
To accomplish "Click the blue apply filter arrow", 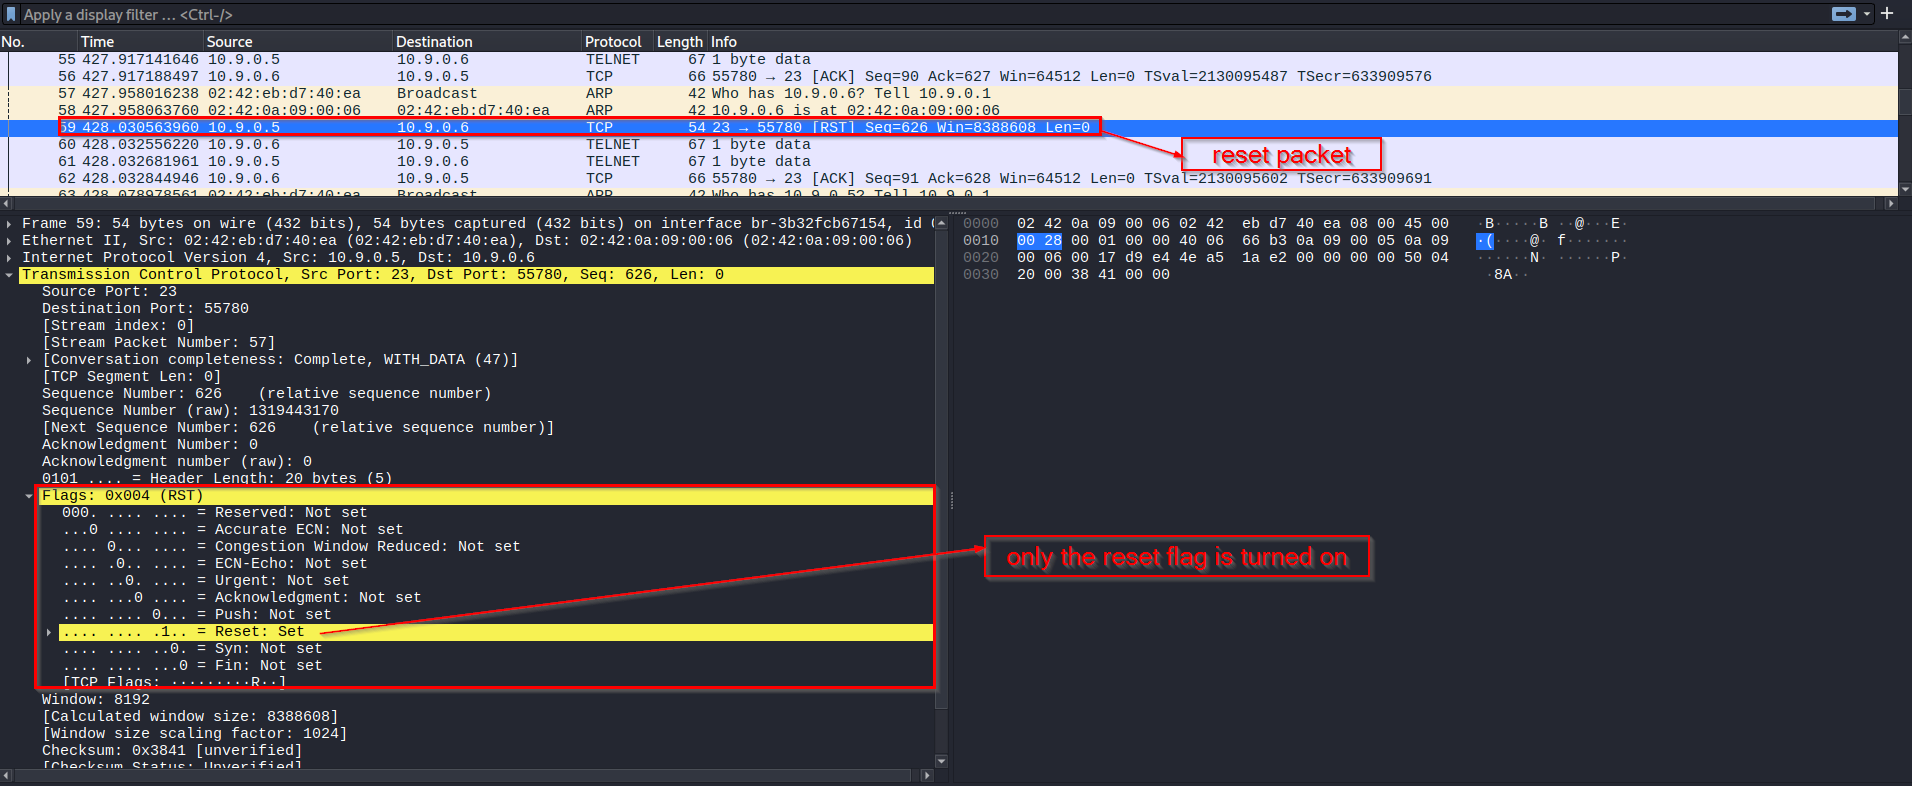I will click(1843, 14).
